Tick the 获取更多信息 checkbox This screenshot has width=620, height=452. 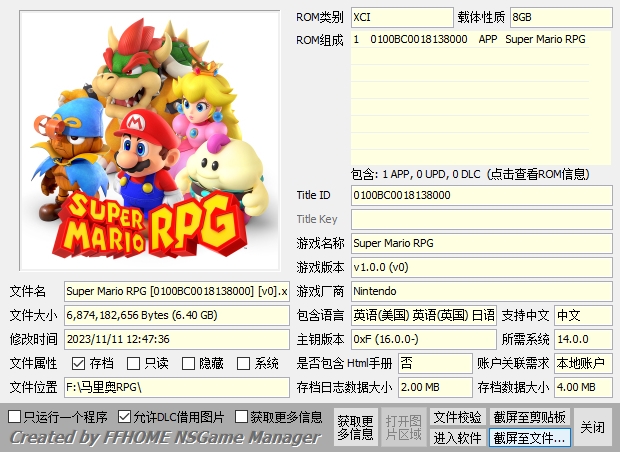(x=241, y=416)
